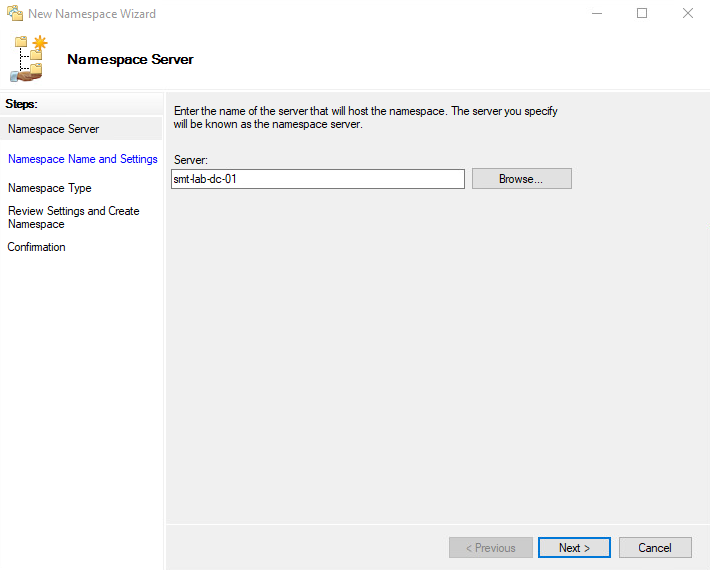
Task: Minimize the New Namespace Wizard window
Action: pos(596,14)
